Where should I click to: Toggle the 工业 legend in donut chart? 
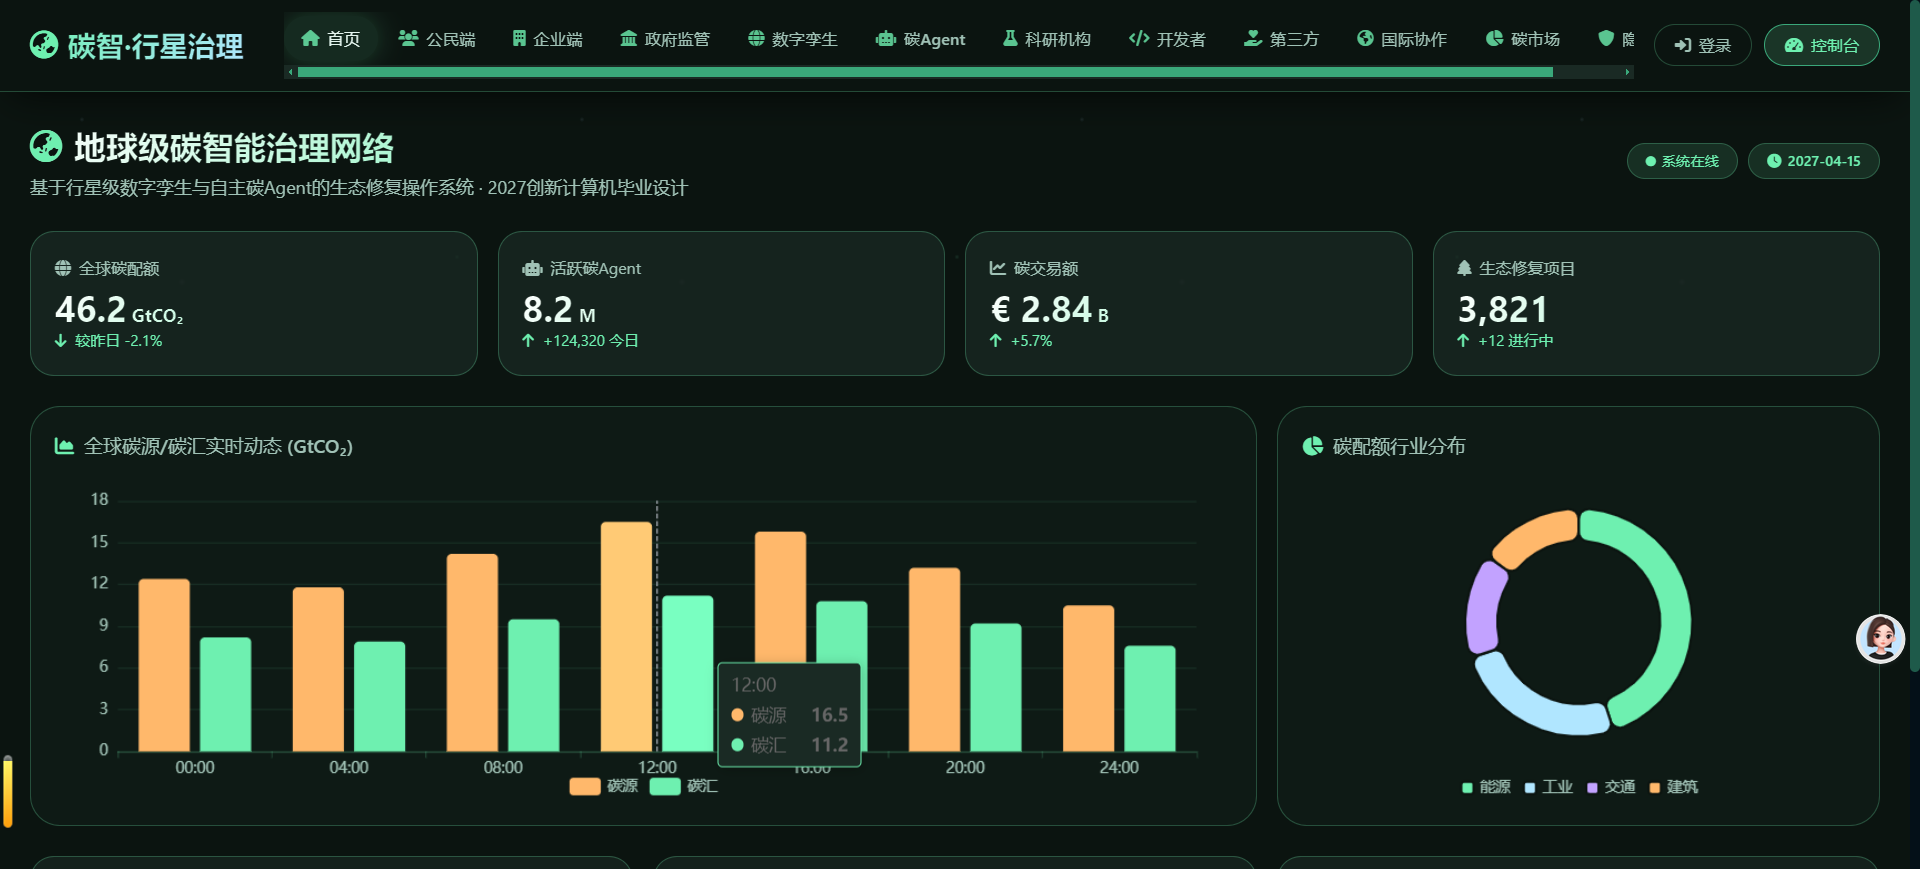click(x=1549, y=787)
